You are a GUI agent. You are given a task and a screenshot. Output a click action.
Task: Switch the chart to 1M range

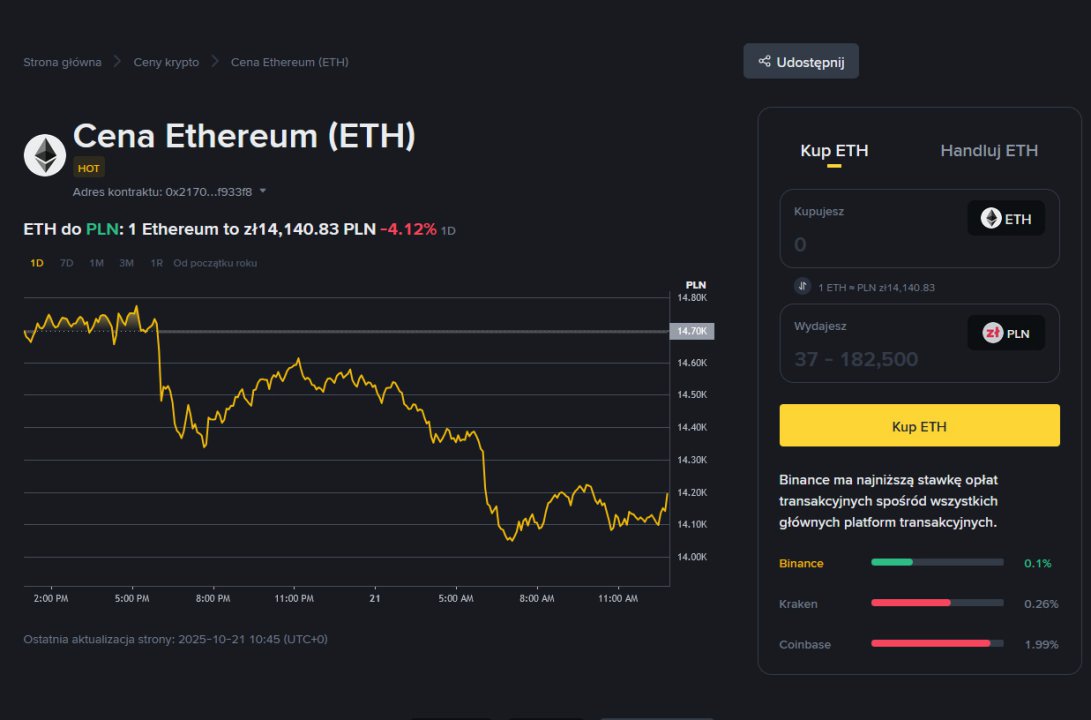click(97, 263)
